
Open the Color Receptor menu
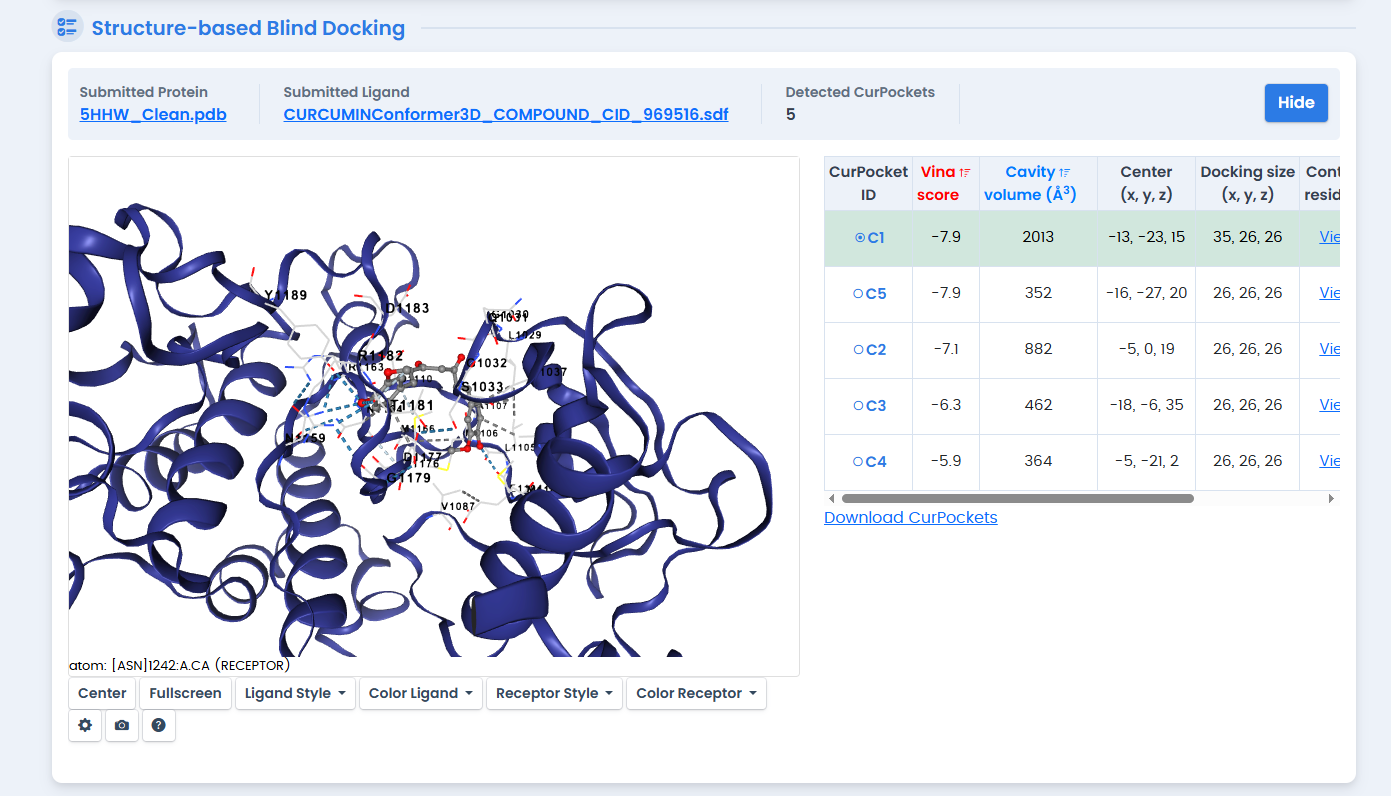click(696, 693)
